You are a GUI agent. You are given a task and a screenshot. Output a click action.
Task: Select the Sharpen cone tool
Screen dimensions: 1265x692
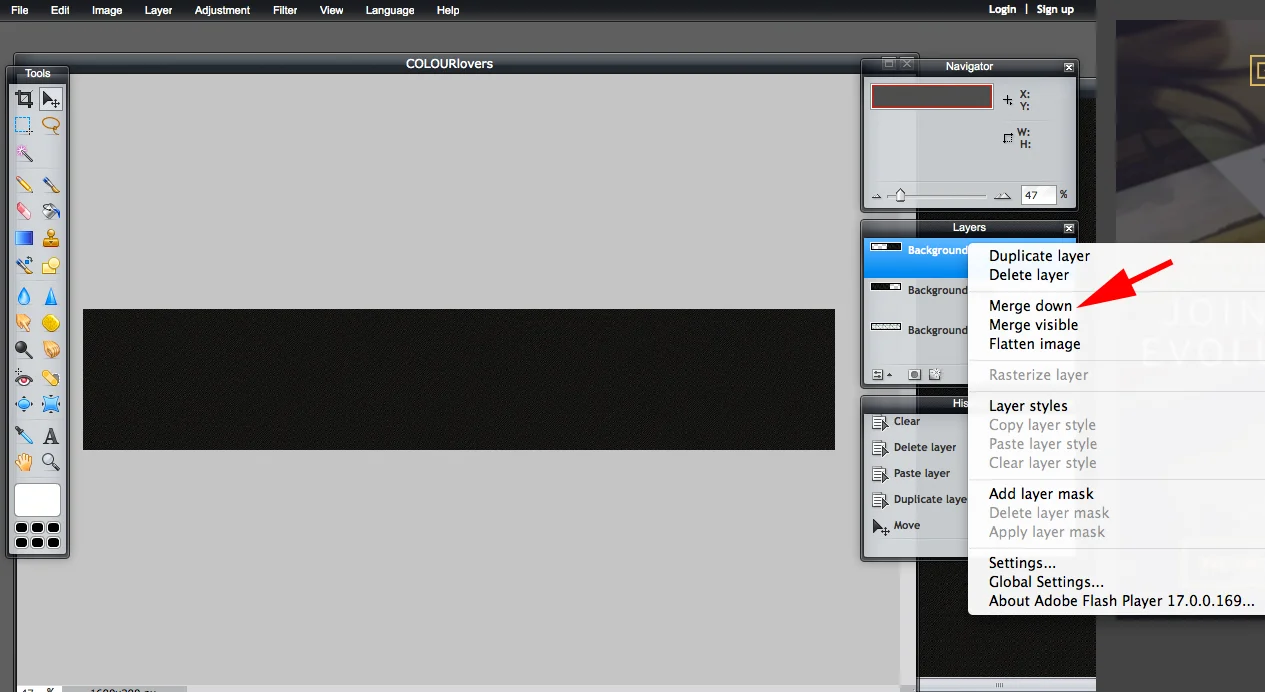click(x=51, y=296)
